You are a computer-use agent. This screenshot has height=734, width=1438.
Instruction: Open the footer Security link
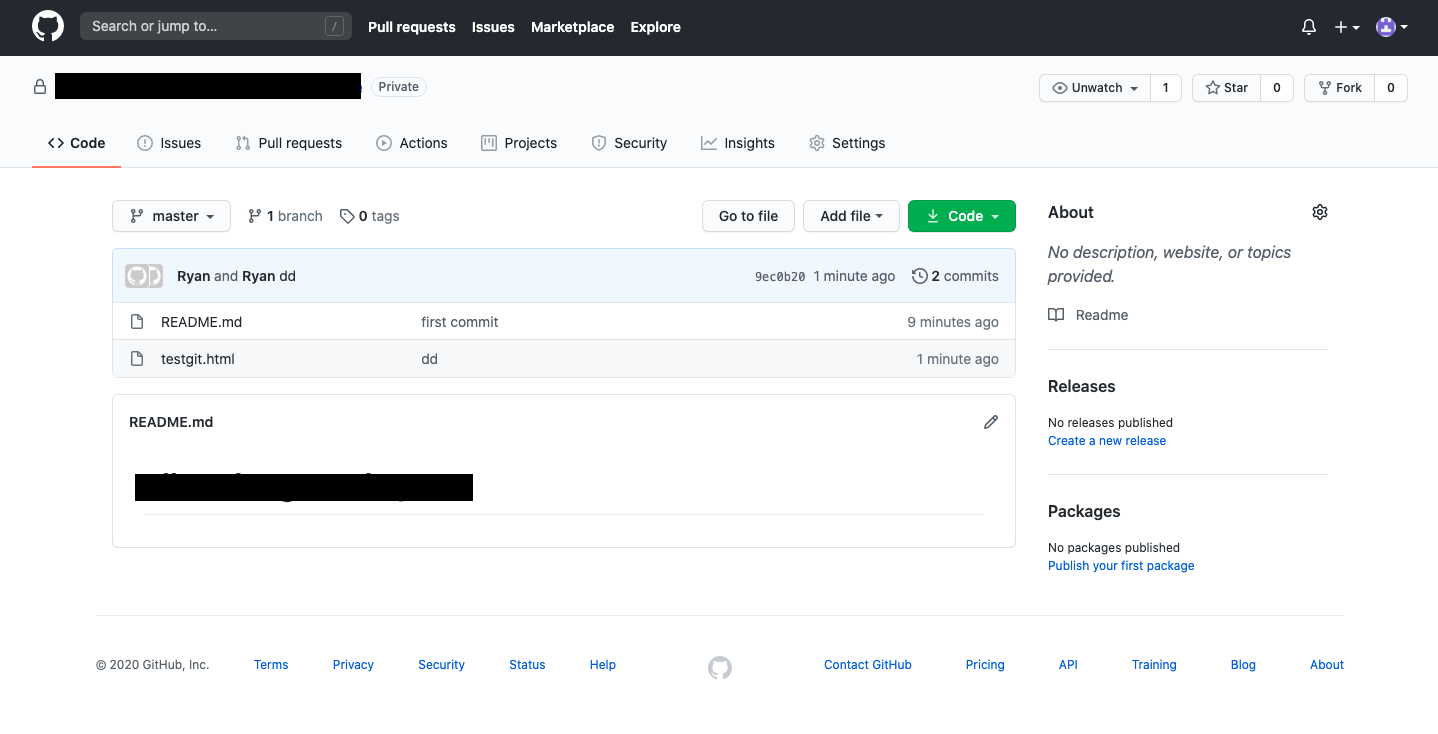click(441, 665)
